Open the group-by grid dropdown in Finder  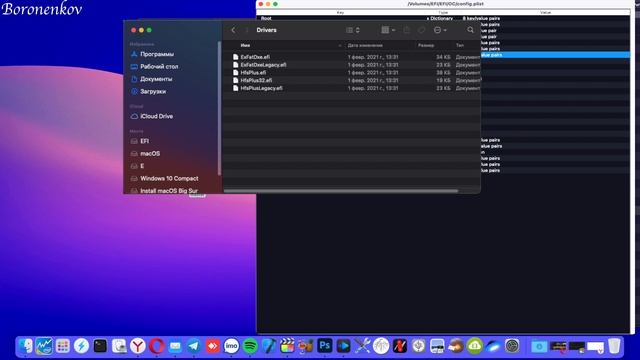[x=388, y=30]
